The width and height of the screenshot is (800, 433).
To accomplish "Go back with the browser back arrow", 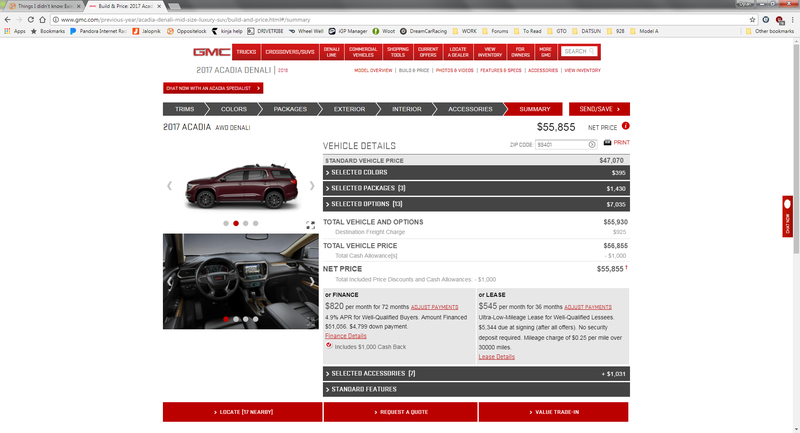I will [x=7, y=19].
